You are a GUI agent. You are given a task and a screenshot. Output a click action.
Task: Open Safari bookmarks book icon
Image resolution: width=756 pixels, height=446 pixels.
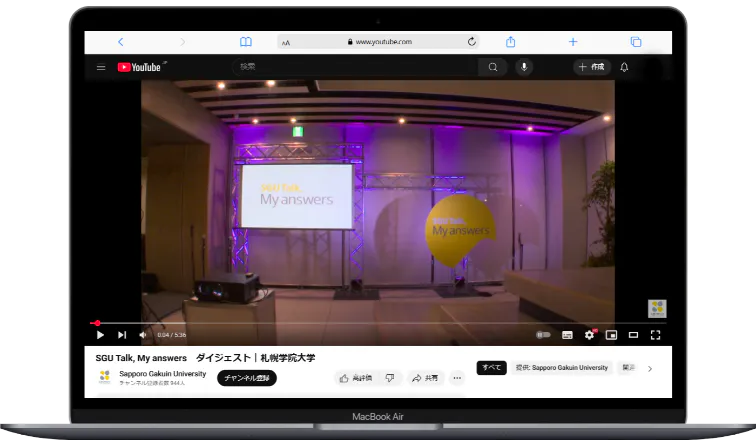[246, 42]
